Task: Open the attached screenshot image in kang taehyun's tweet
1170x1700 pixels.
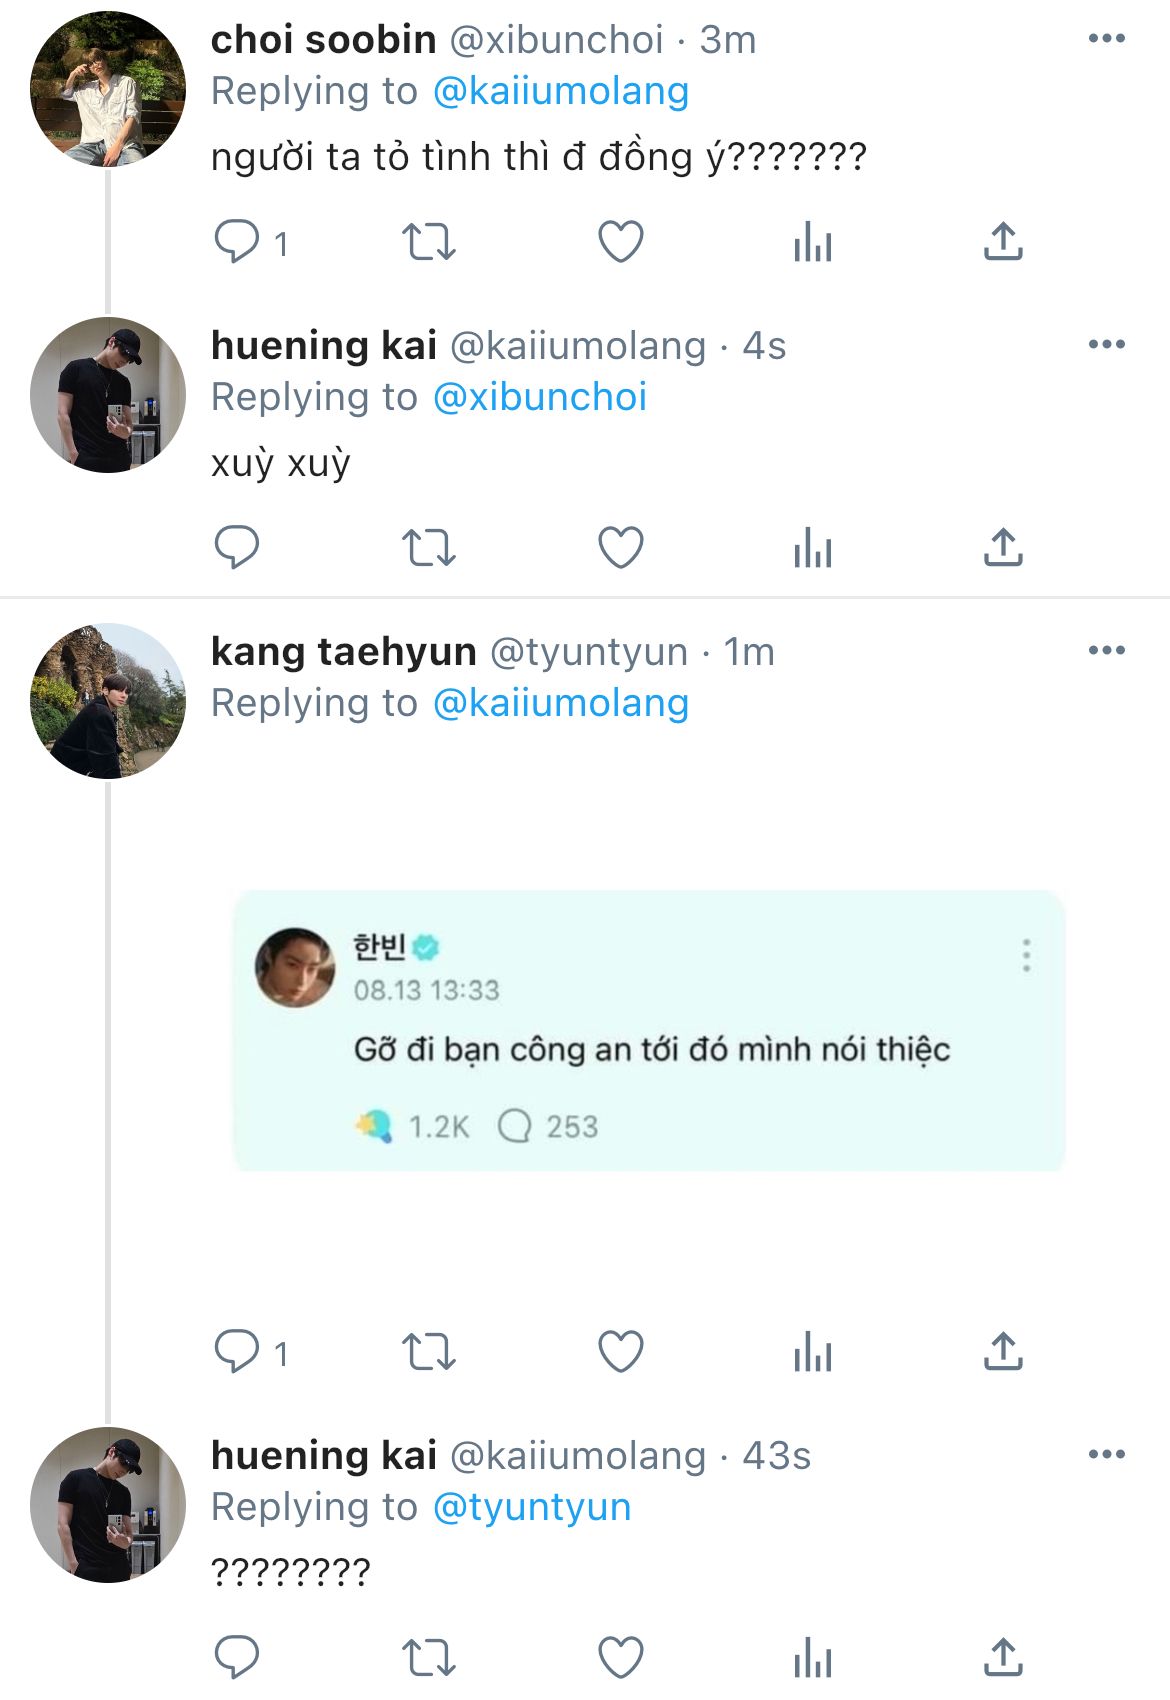Action: (x=649, y=1030)
